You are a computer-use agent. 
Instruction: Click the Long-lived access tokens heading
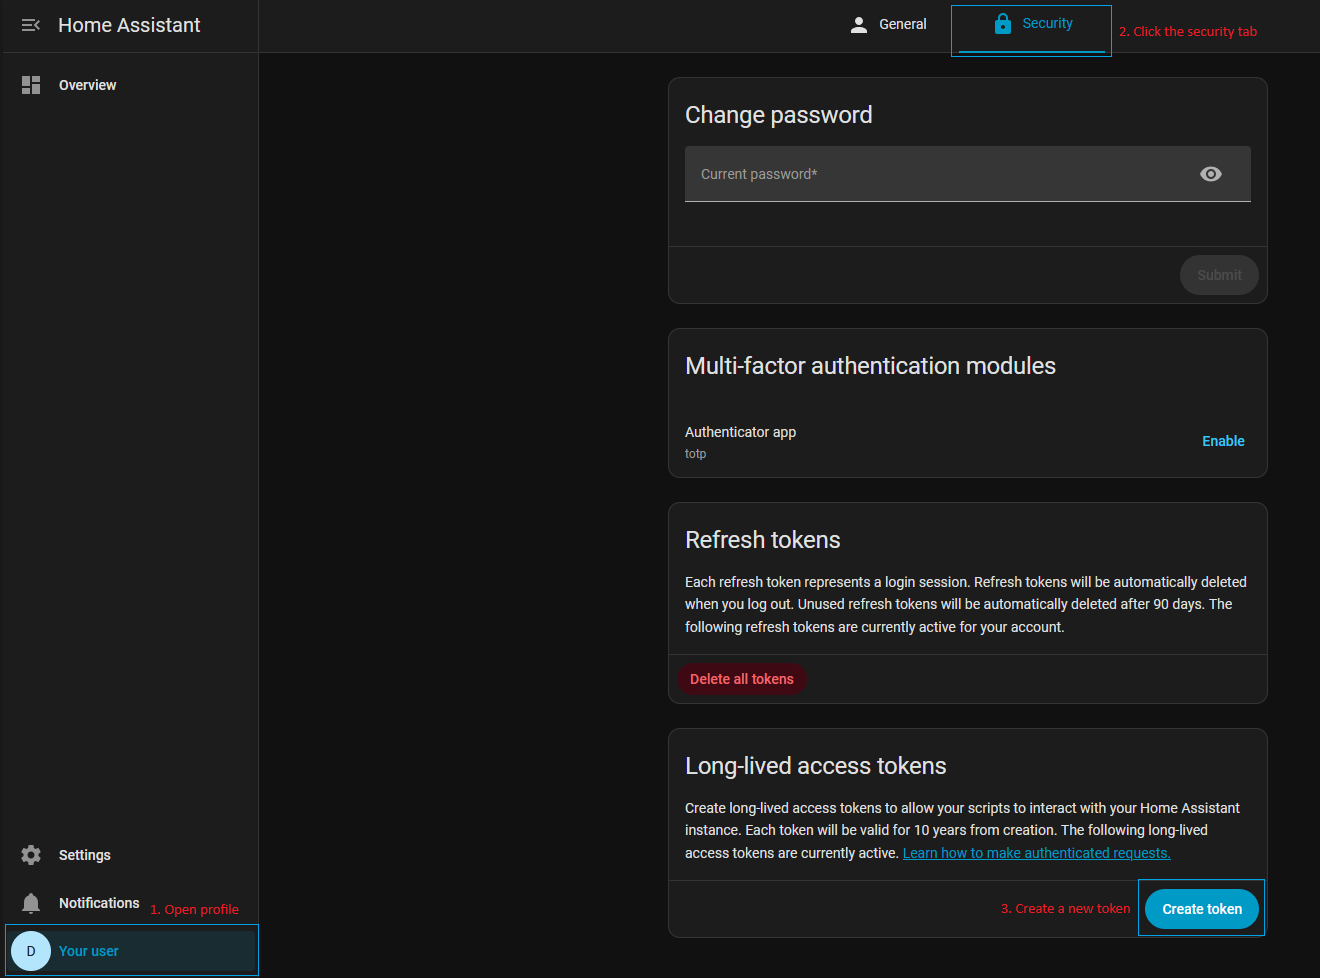click(816, 766)
